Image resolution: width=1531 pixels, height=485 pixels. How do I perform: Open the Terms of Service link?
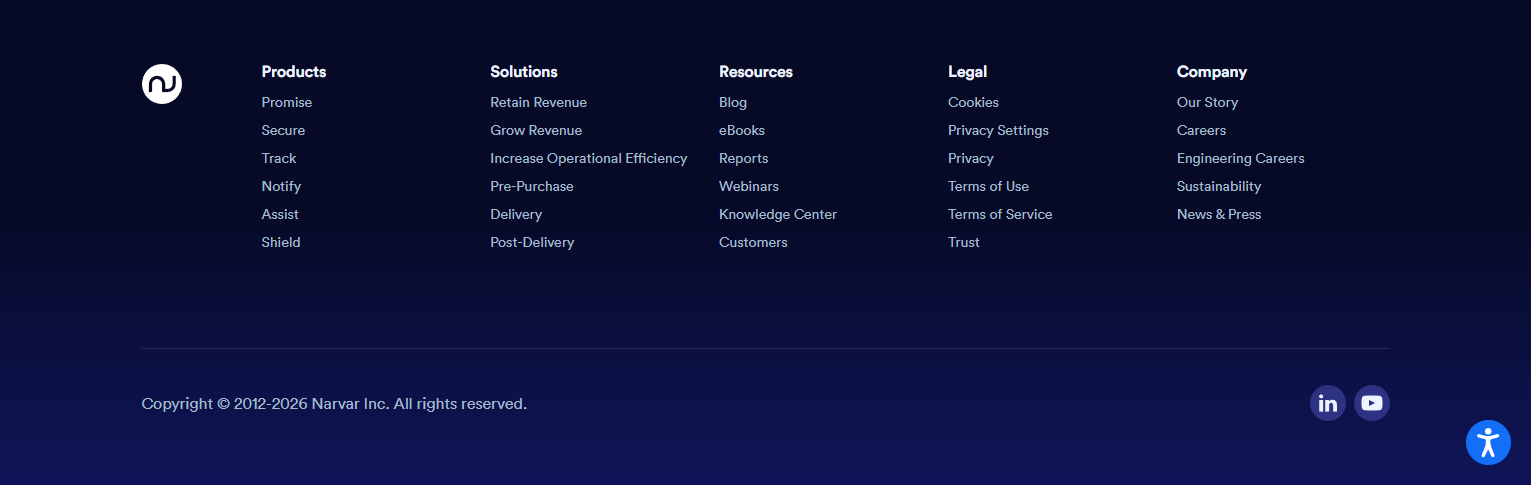(1000, 214)
